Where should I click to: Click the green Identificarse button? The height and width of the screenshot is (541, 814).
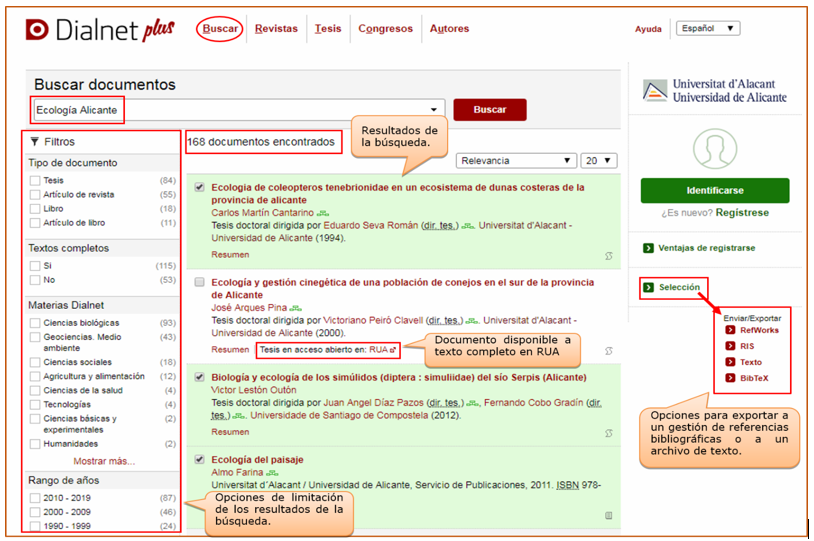coord(714,190)
